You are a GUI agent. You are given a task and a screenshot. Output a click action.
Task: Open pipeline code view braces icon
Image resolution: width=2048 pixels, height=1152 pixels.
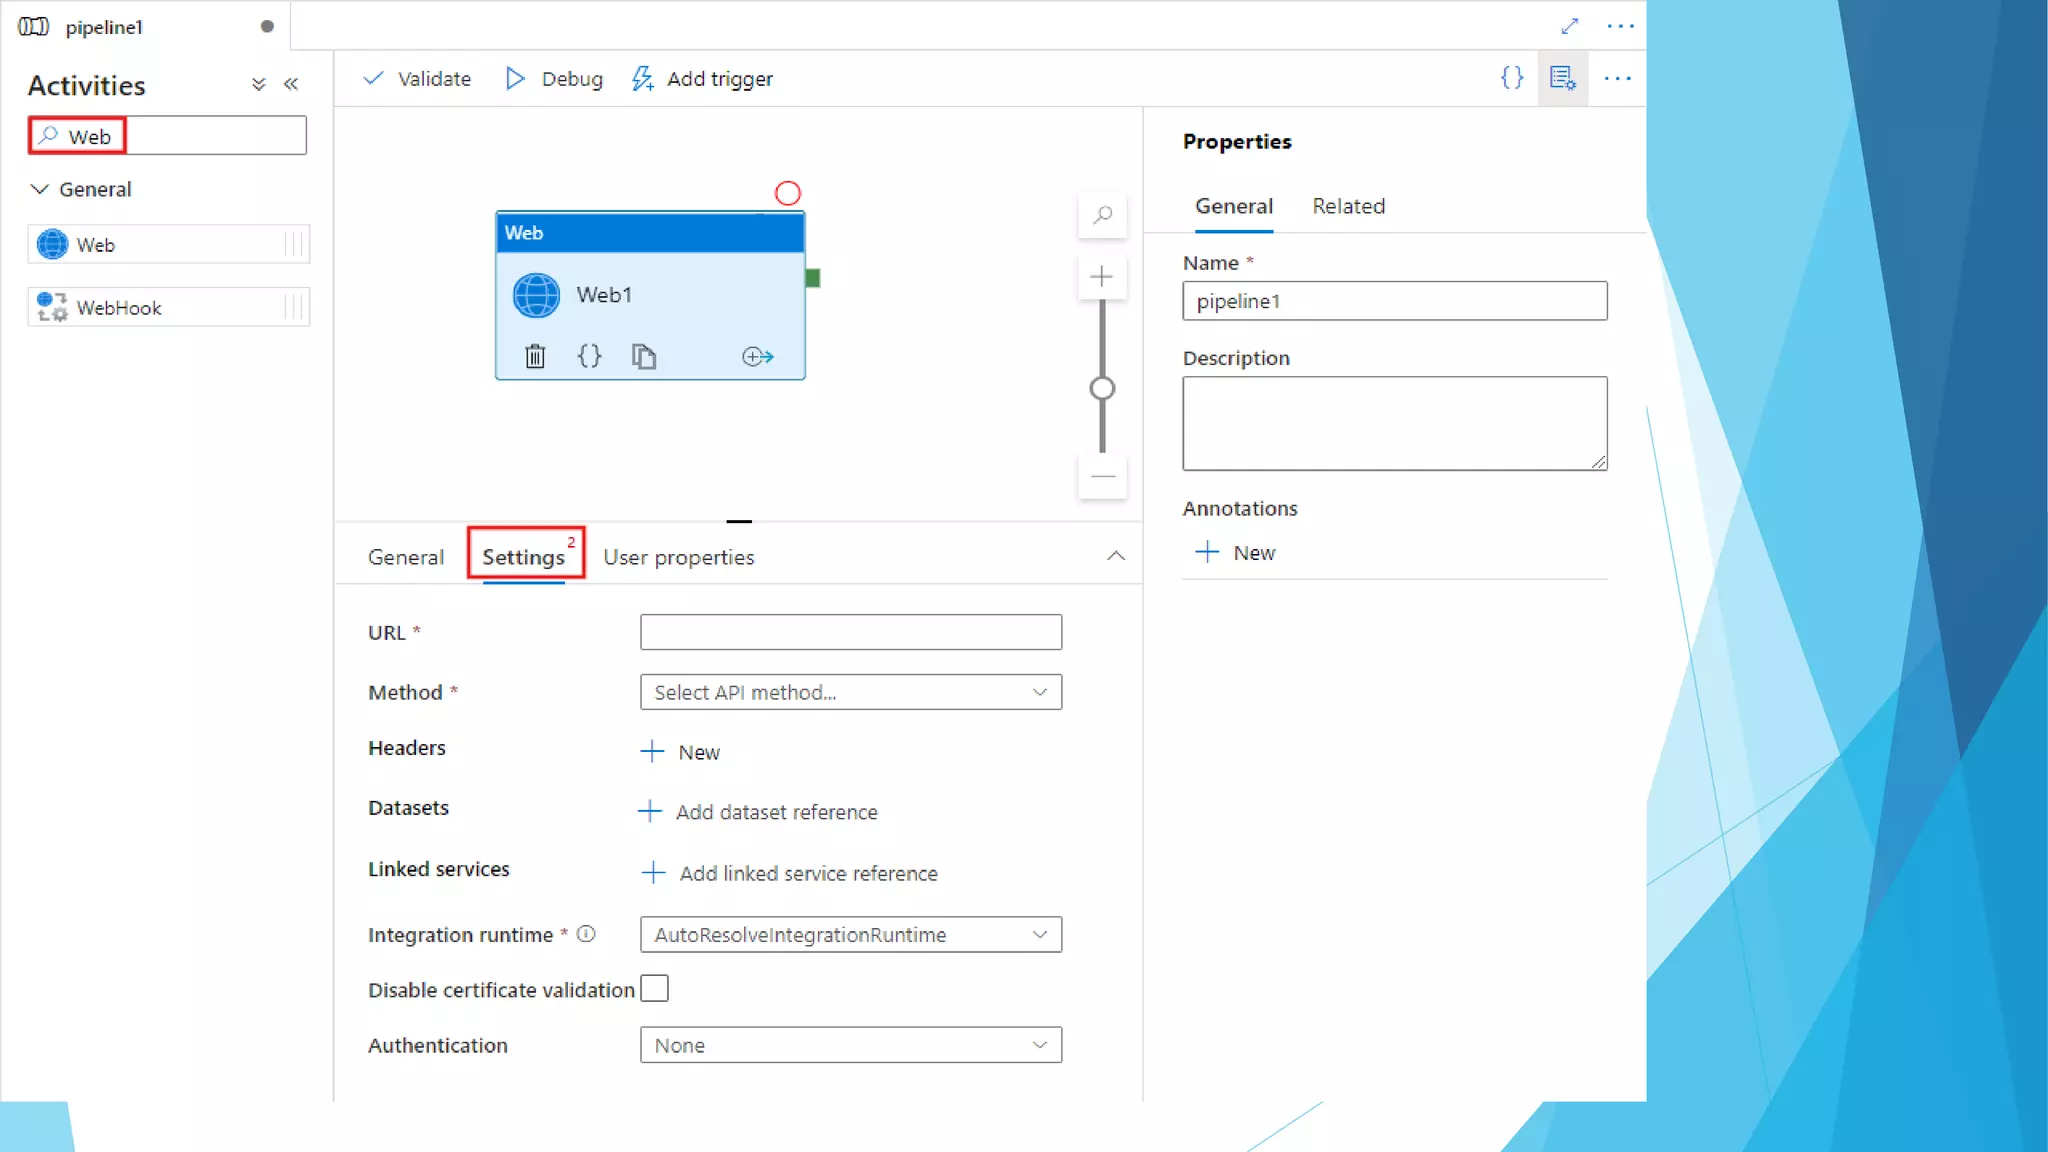[x=1511, y=78]
